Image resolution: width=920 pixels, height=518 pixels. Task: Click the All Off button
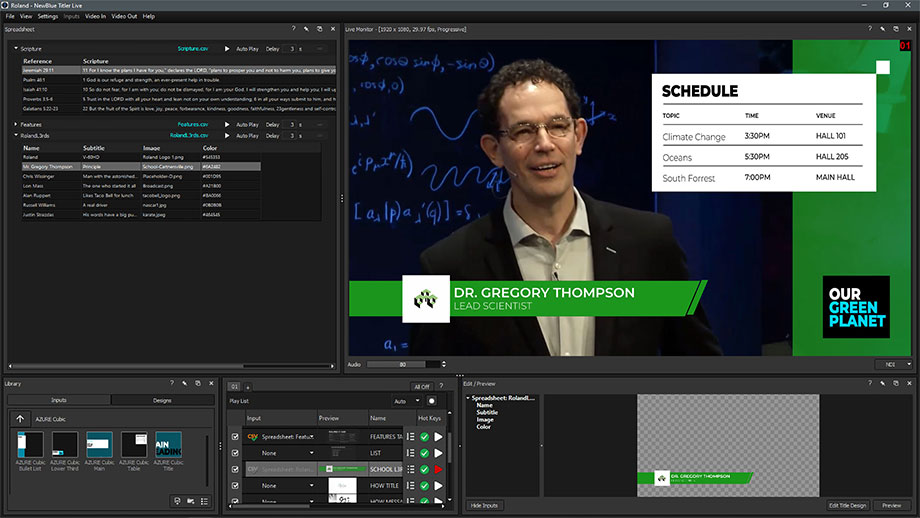[421, 387]
